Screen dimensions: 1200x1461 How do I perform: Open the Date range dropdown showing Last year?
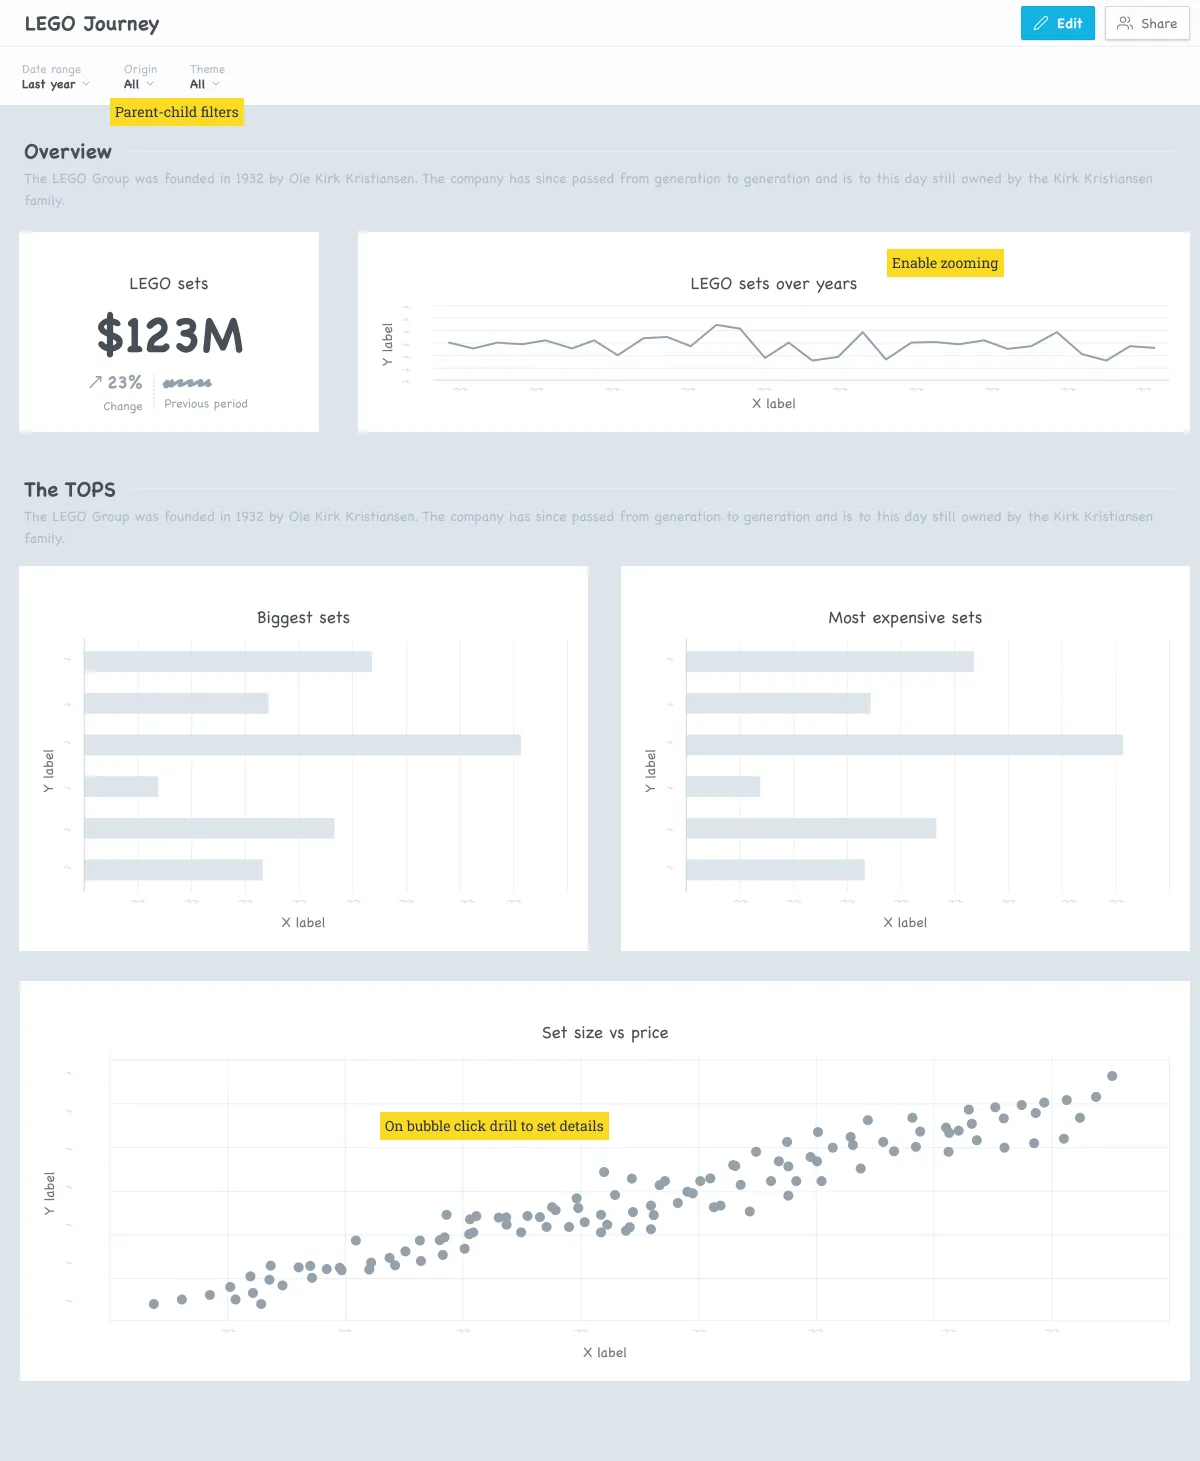coord(55,84)
